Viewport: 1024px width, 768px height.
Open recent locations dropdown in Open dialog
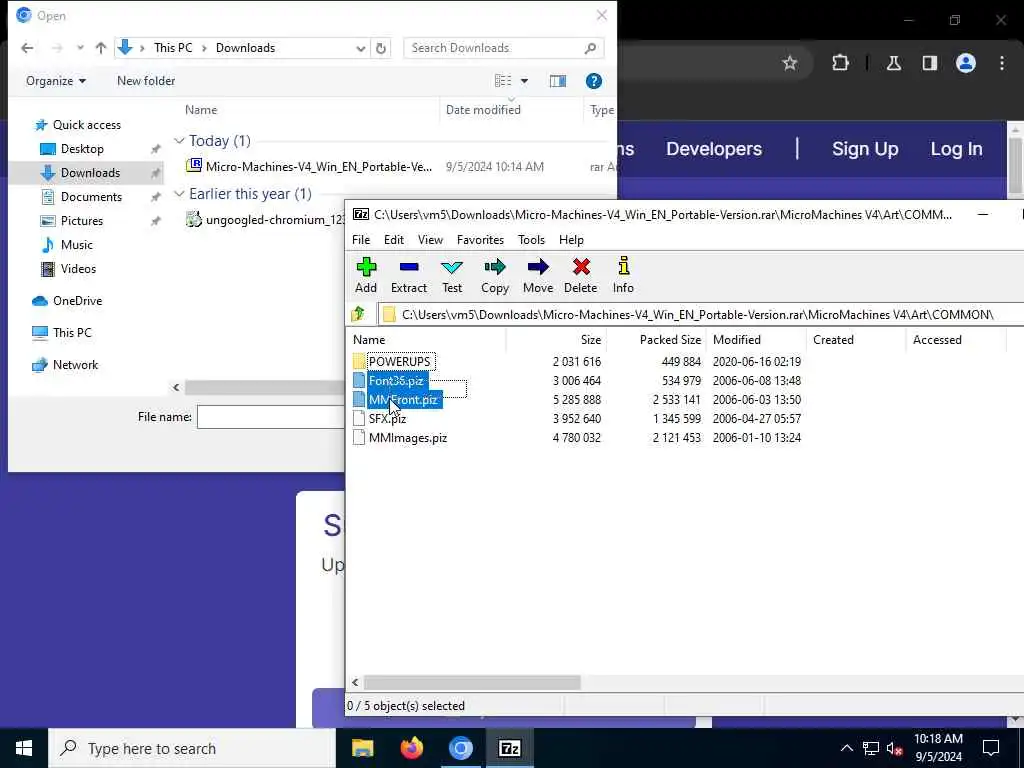(80, 48)
